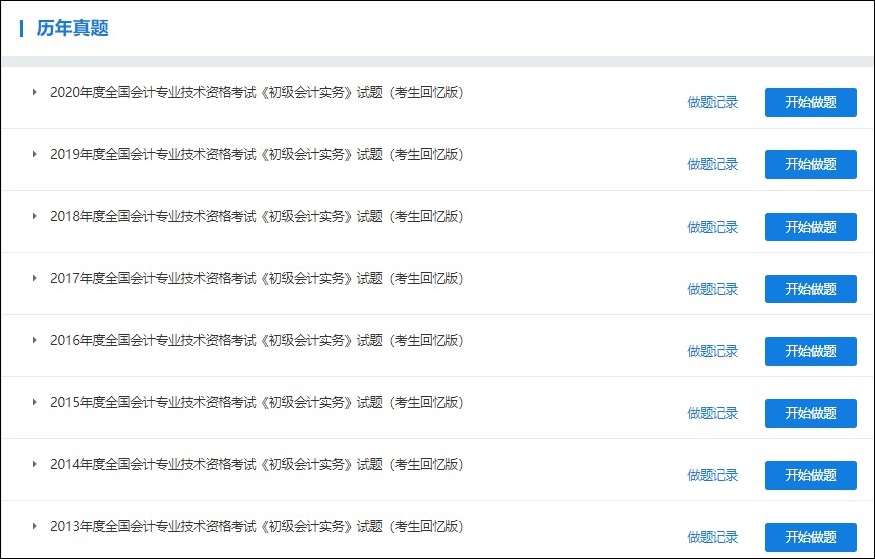The image size is (875, 559).
Task: Show 做题记录 for the 2013年度 exam
Action: pos(713,537)
